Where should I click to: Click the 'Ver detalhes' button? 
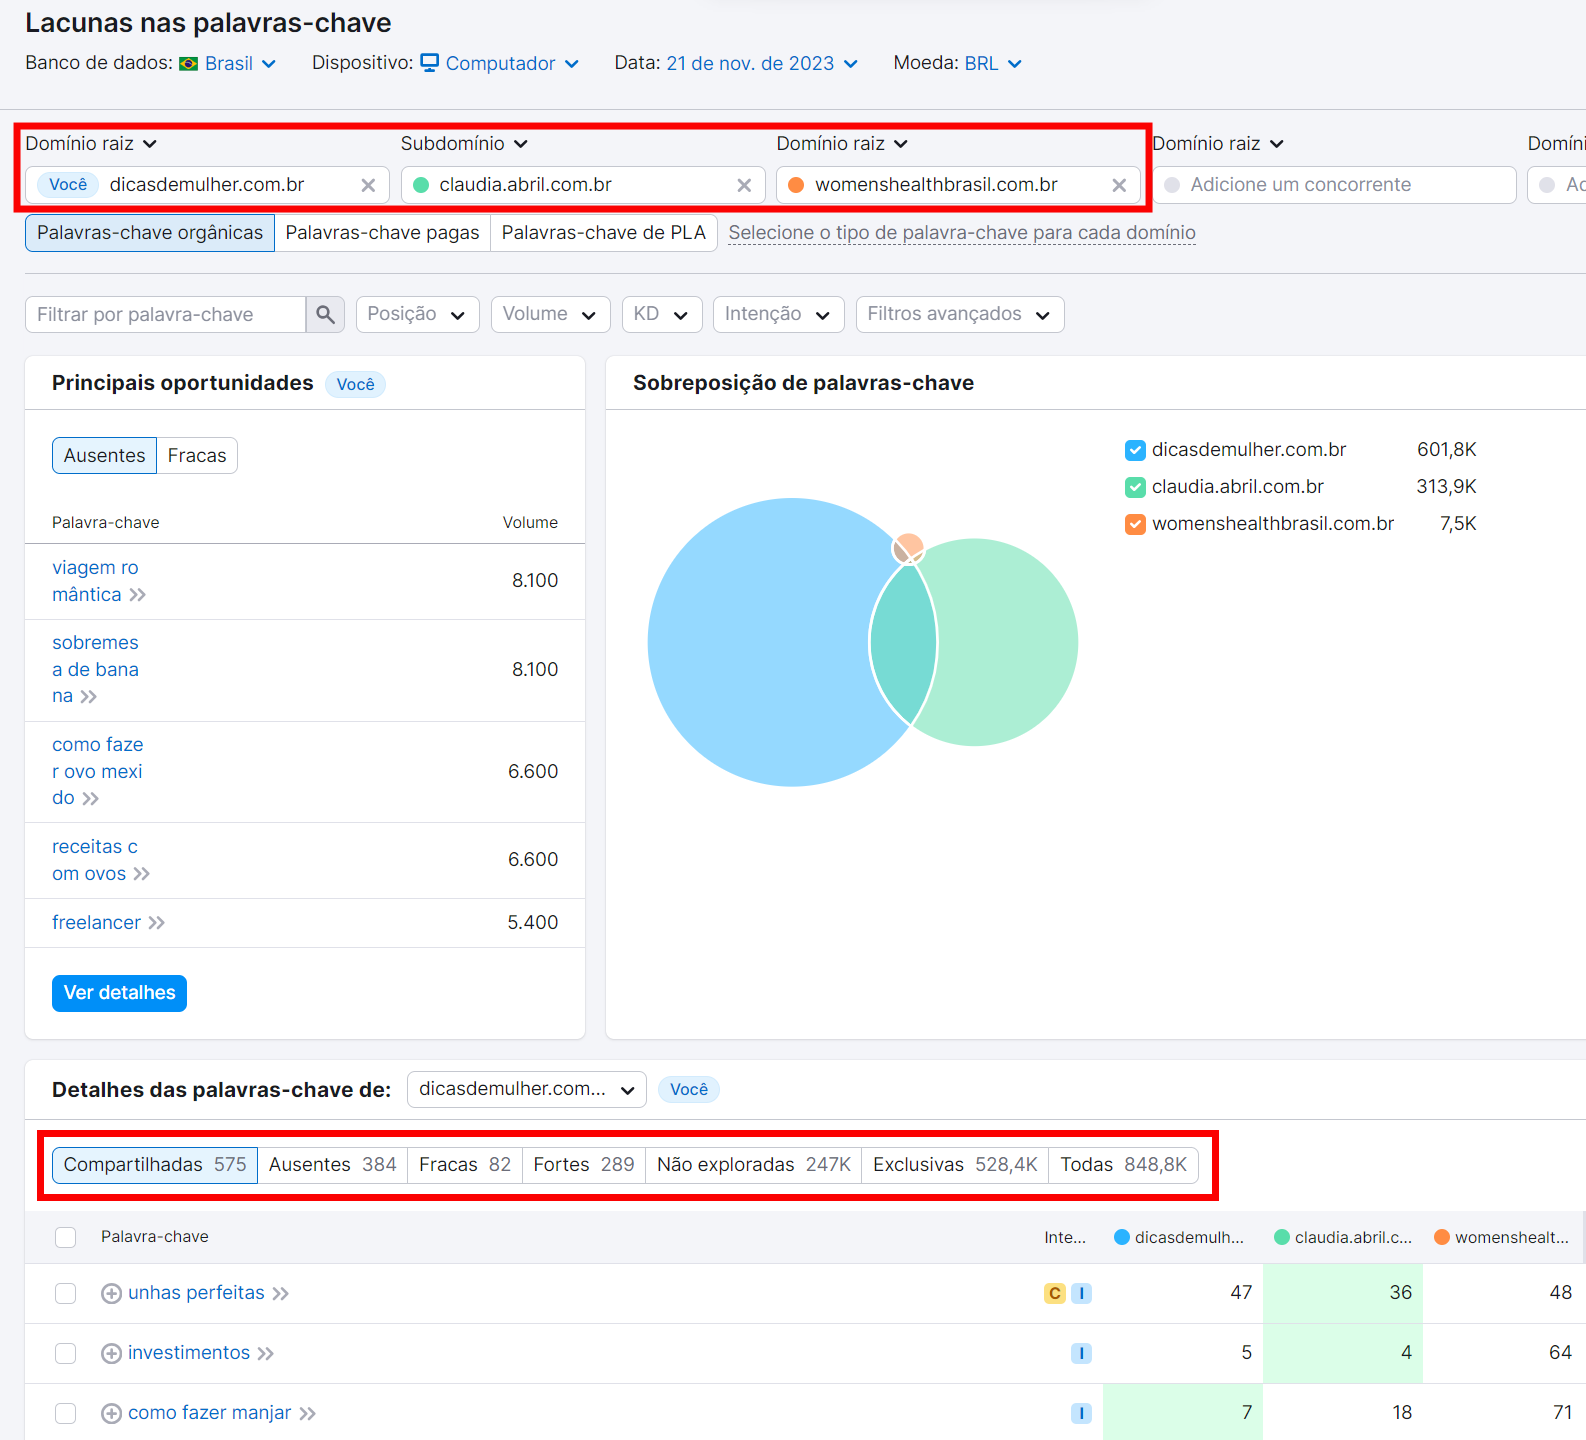[x=119, y=993]
